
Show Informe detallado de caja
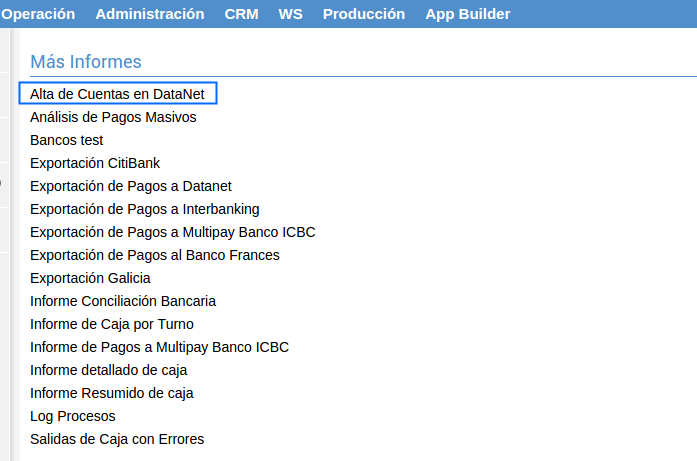[x=109, y=370]
